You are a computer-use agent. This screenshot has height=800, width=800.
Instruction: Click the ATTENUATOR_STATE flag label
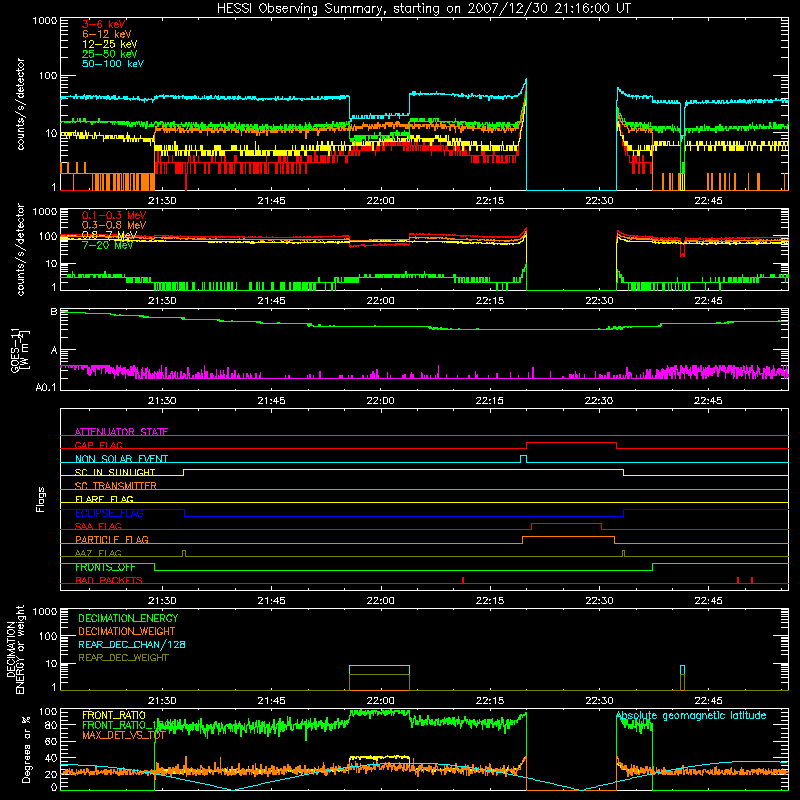click(121, 432)
